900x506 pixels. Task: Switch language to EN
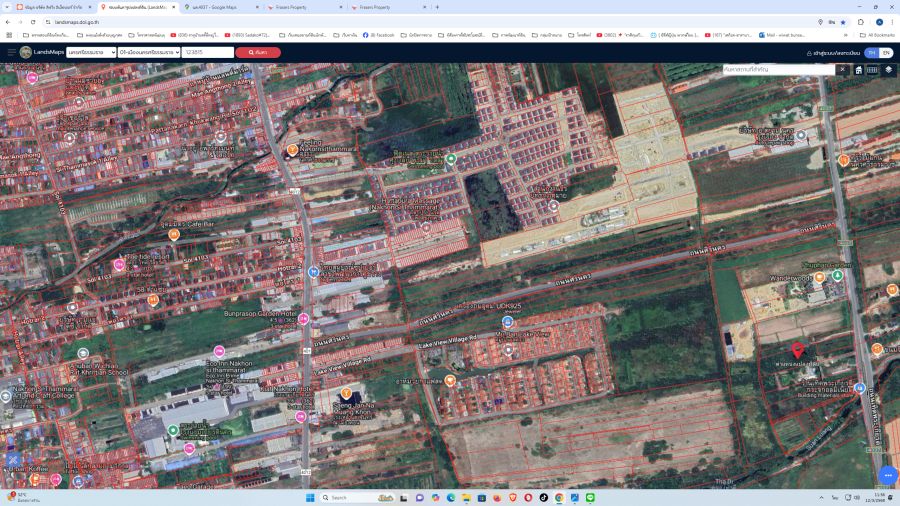coord(886,52)
